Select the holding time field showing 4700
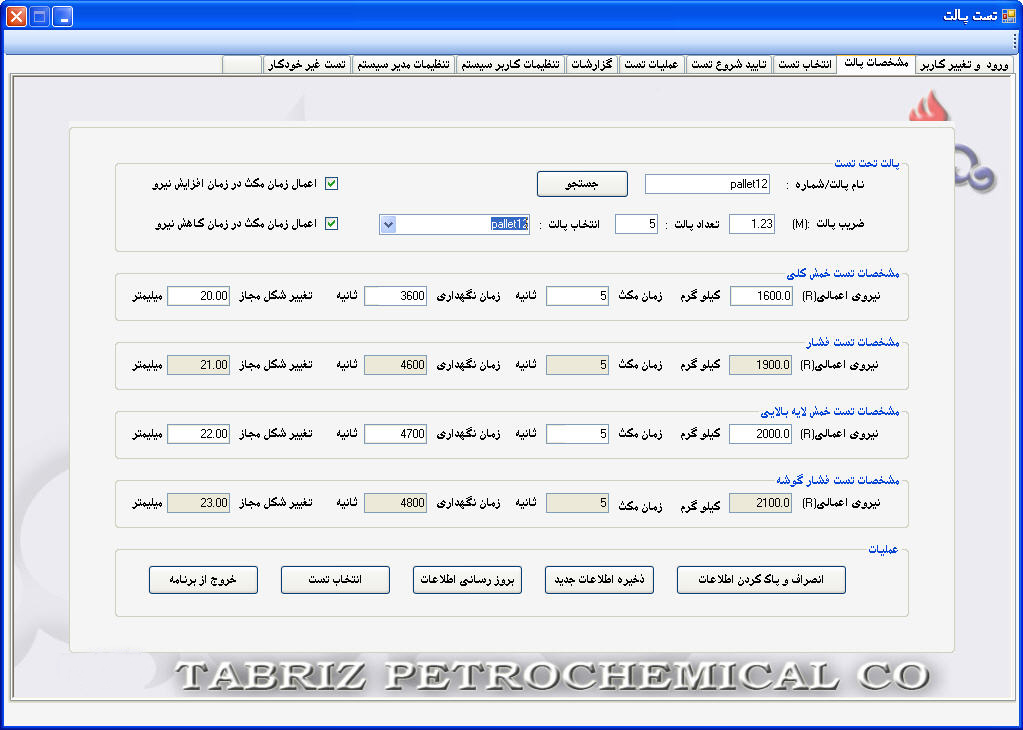 pos(395,434)
